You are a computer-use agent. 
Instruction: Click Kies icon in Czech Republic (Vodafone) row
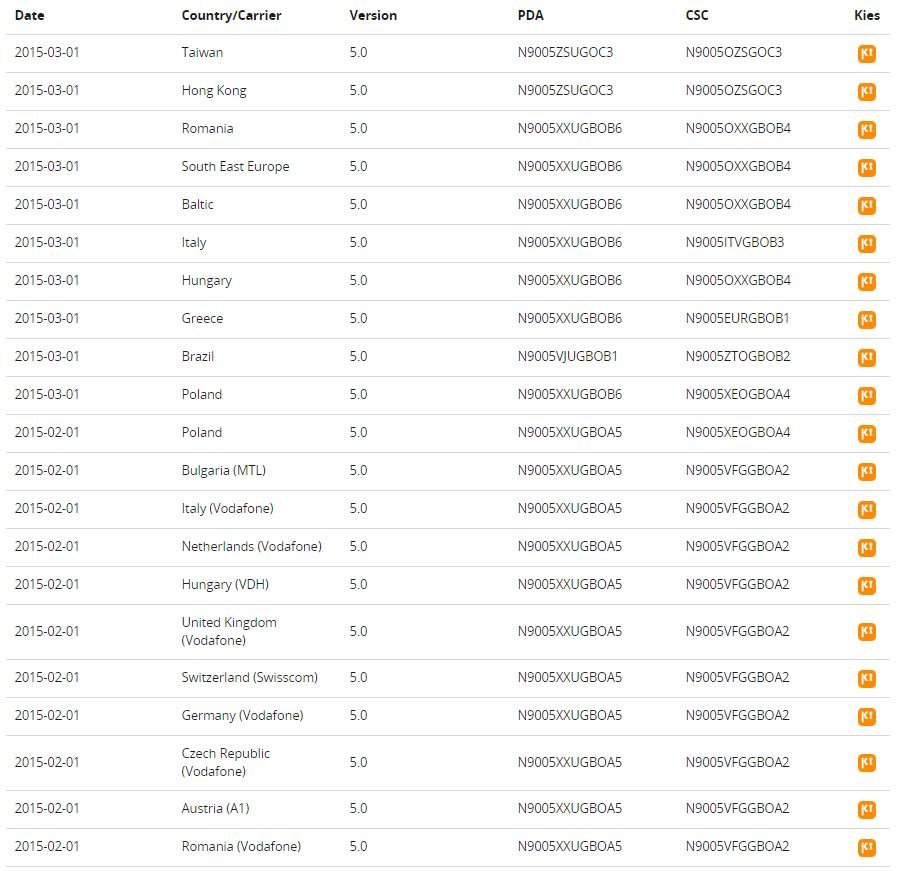coord(867,763)
